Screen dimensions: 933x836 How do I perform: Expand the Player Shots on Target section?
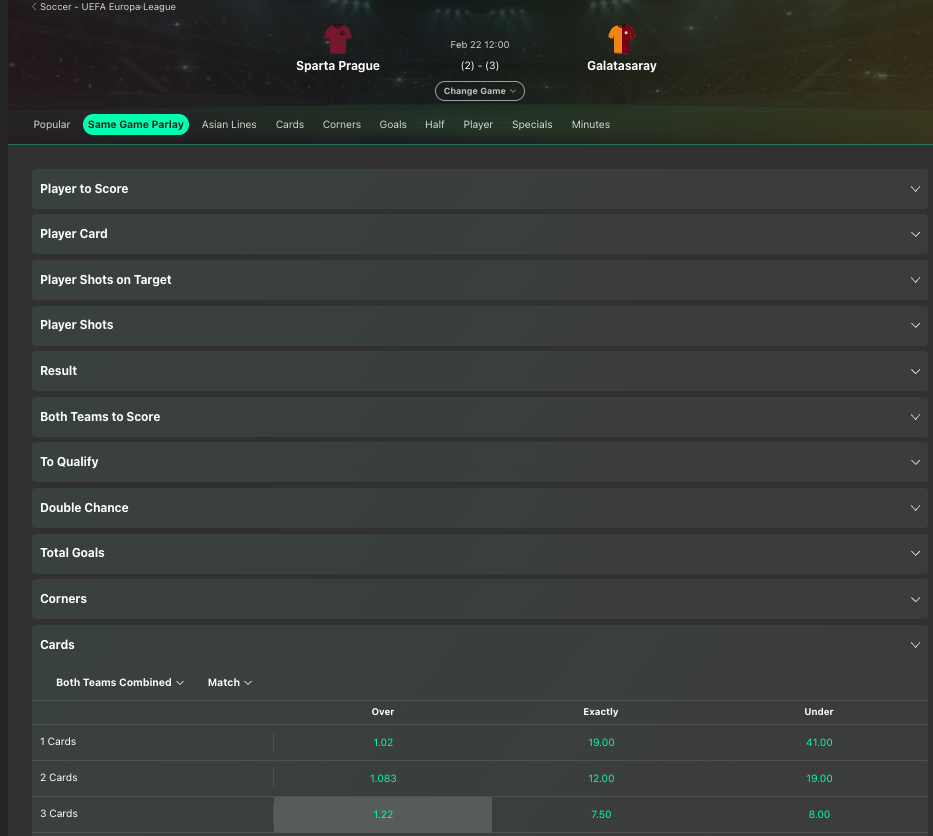click(x=480, y=280)
